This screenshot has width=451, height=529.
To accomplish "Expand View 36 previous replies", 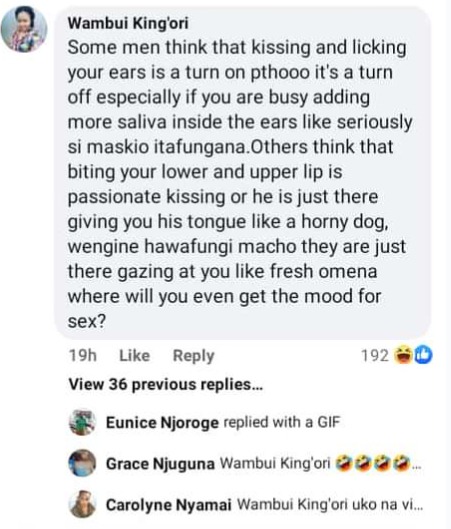I will [x=165, y=384].
